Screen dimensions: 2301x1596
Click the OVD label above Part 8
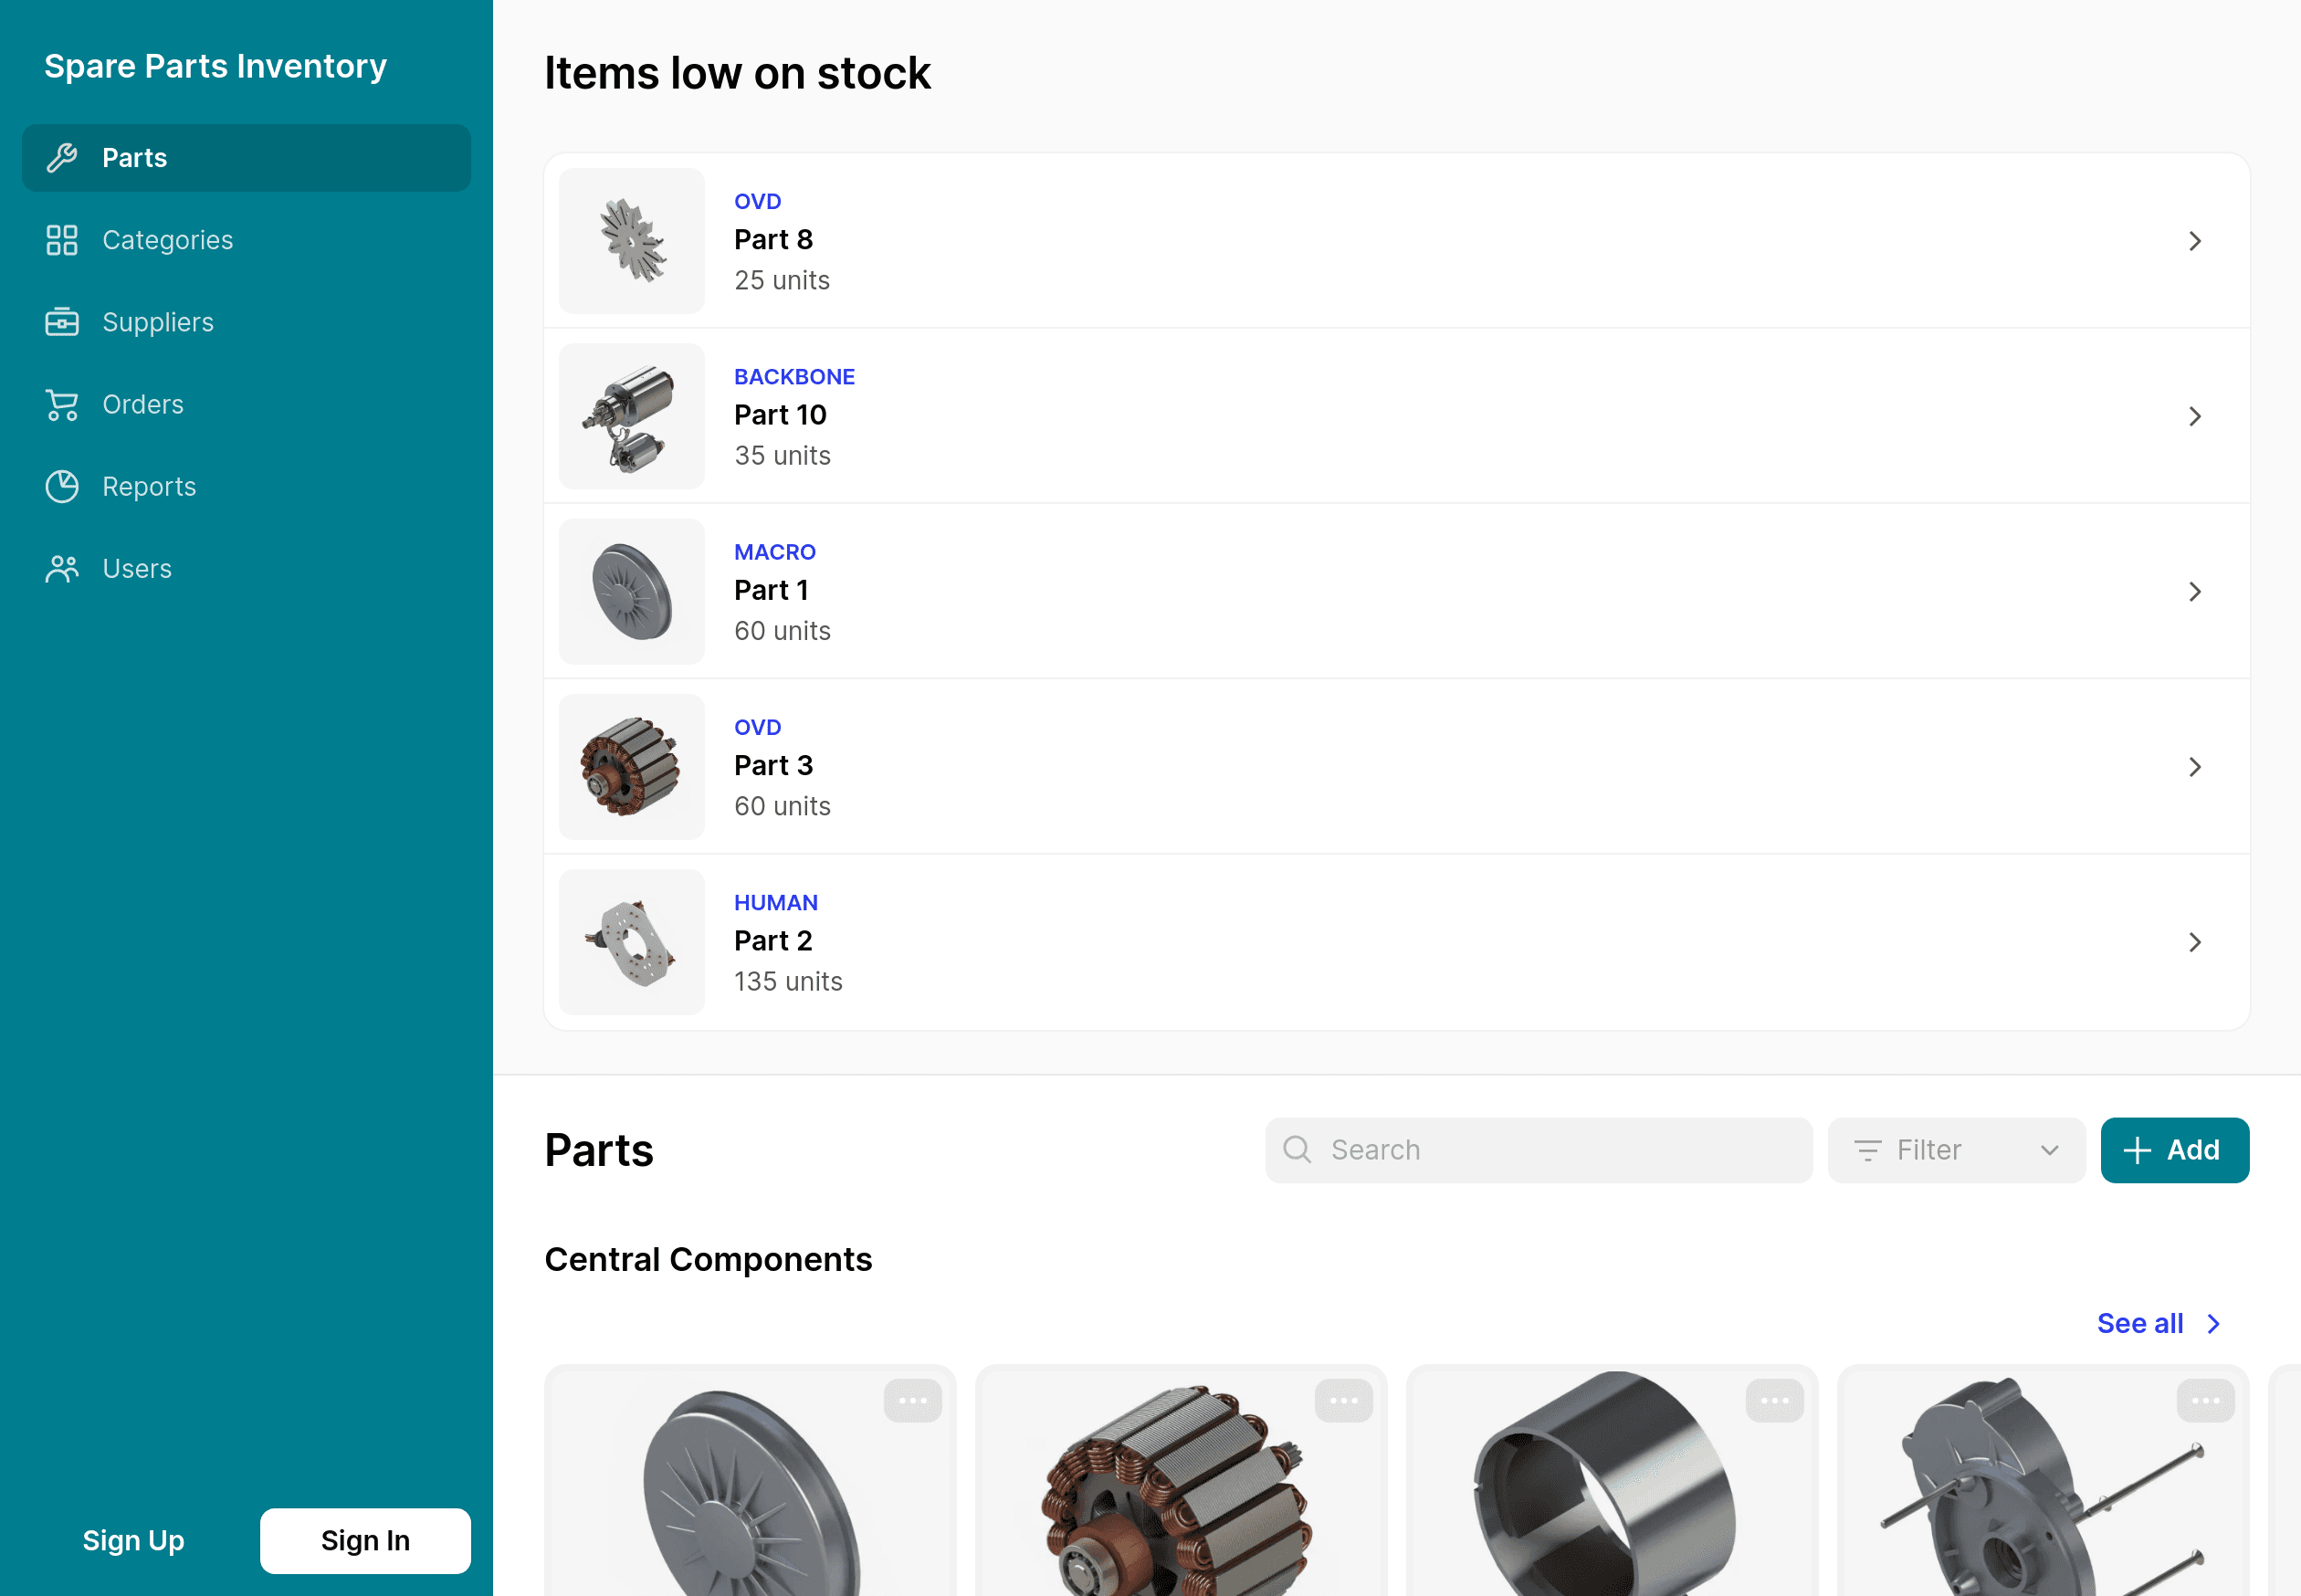(757, 201)
